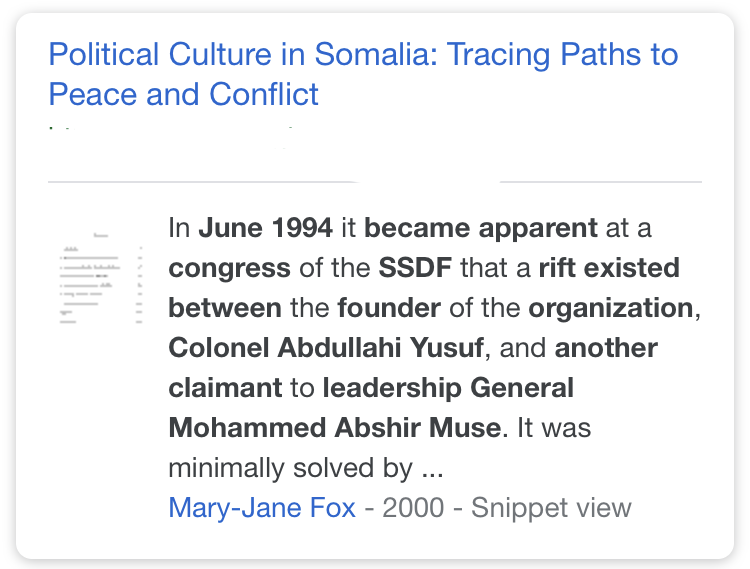Click the word organization in the snippet

pyautogui.click(x=611, y=308)
